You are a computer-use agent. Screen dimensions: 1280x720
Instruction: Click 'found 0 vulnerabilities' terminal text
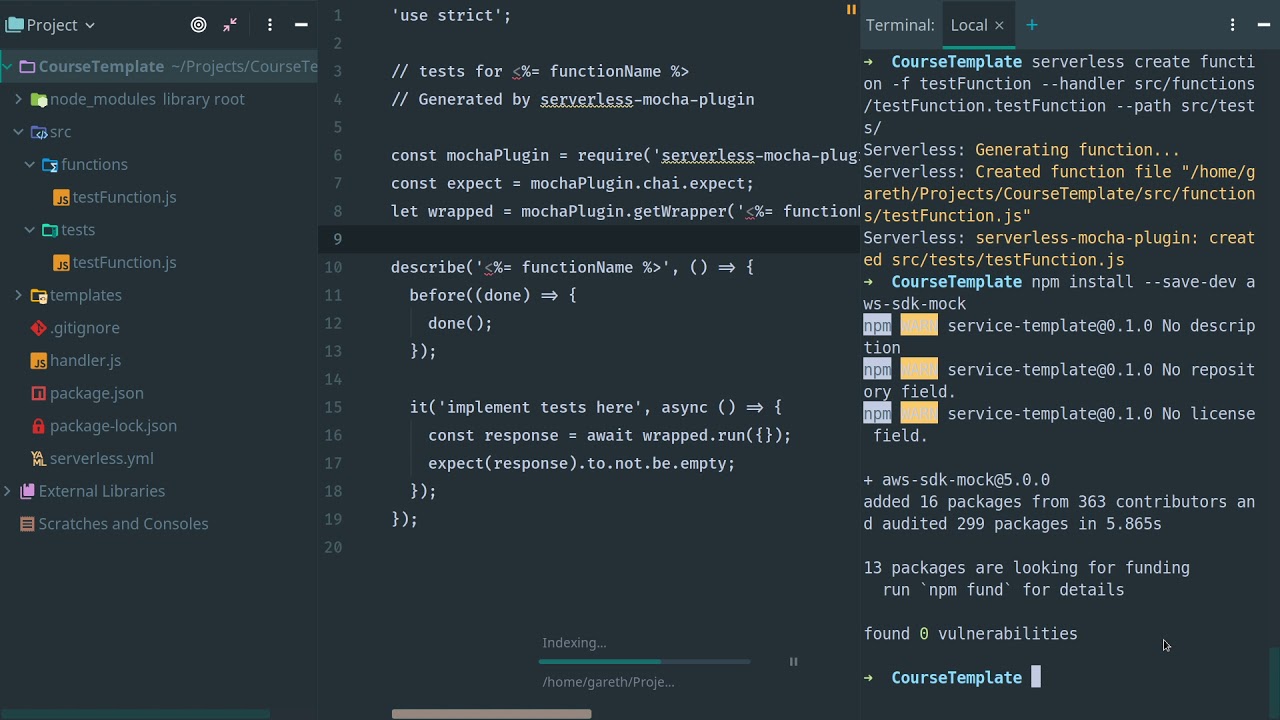pos(970,634)
